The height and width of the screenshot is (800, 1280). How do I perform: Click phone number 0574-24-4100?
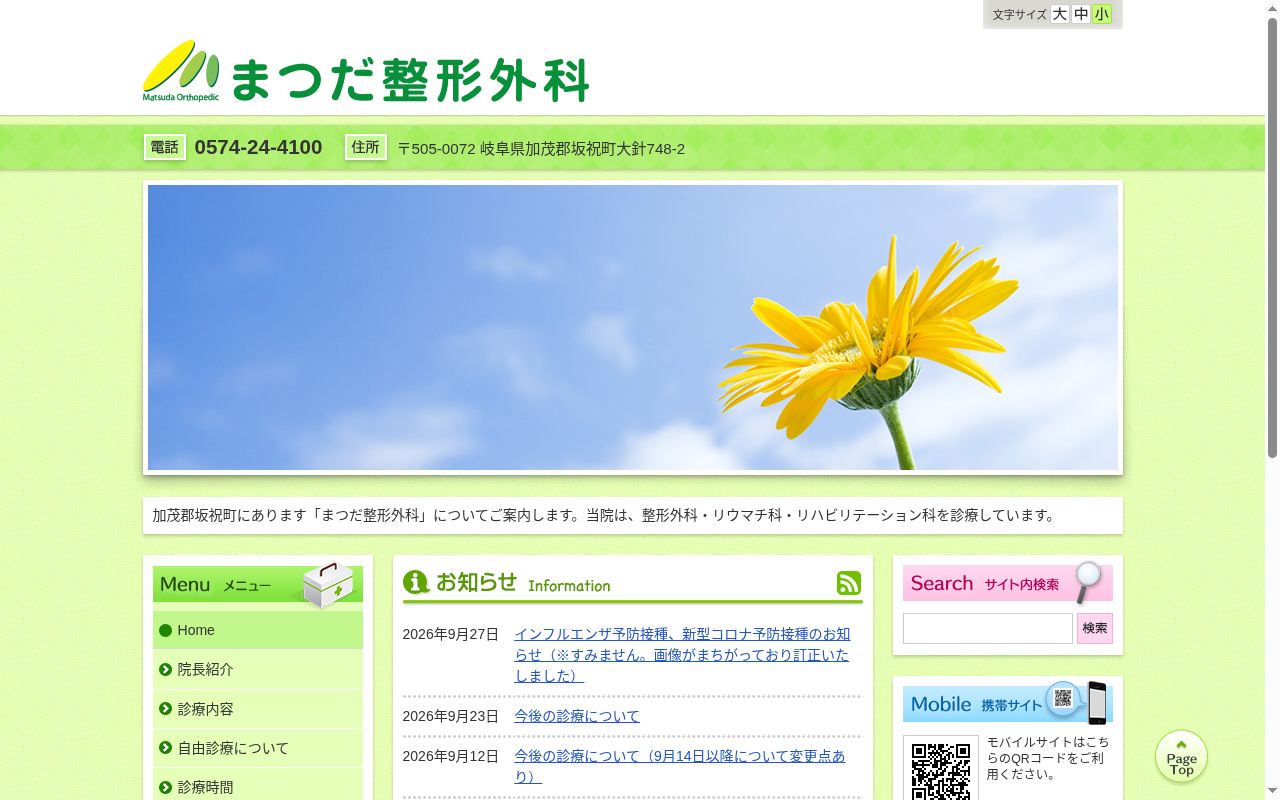(x=258, y=147)
